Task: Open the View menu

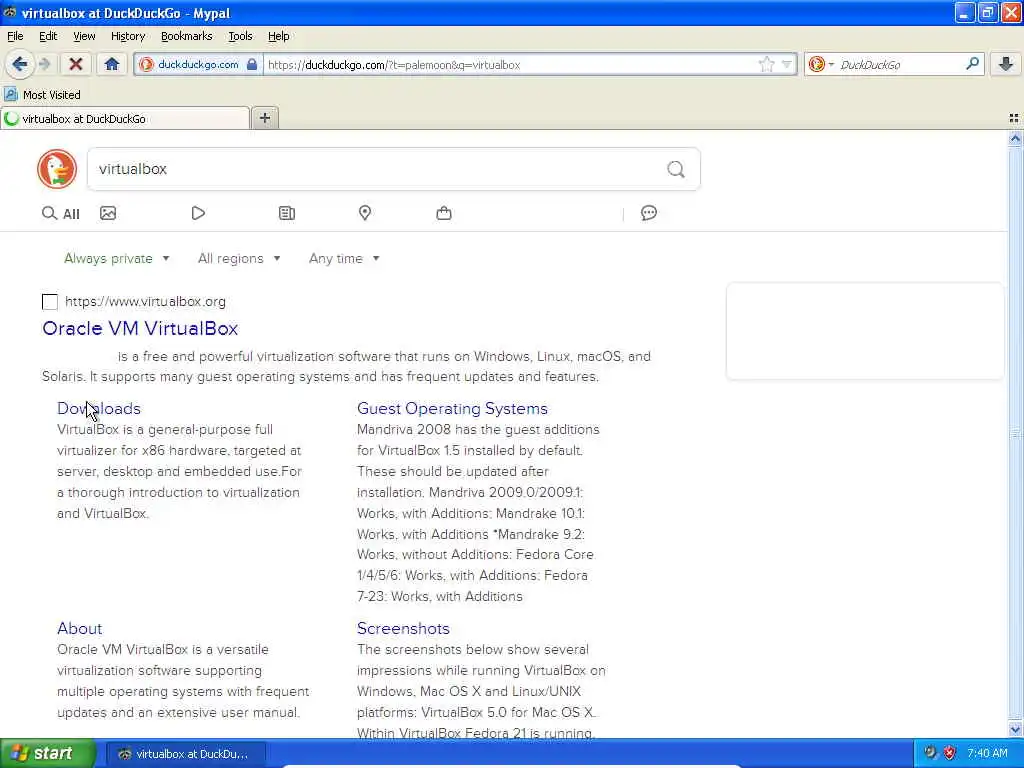Action: [x=84, y=36]
